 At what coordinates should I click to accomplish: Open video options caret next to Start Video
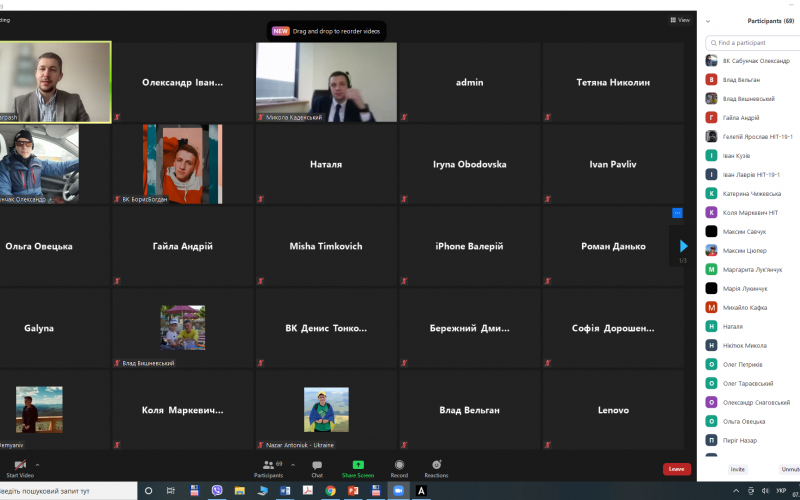(37, 465)
